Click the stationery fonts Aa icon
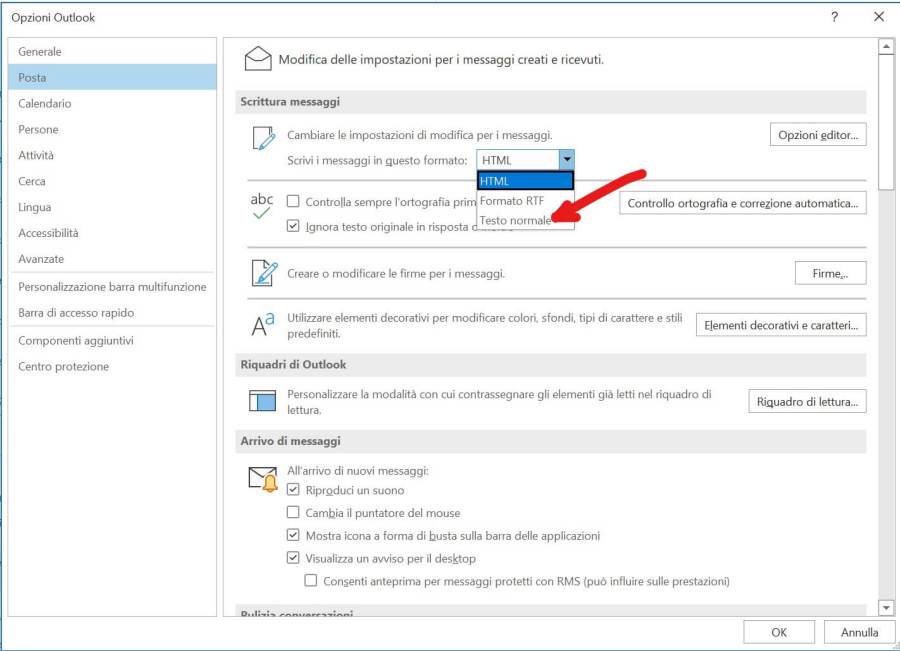The width and height of the screenshot is (900, 651). pos(262,325)
